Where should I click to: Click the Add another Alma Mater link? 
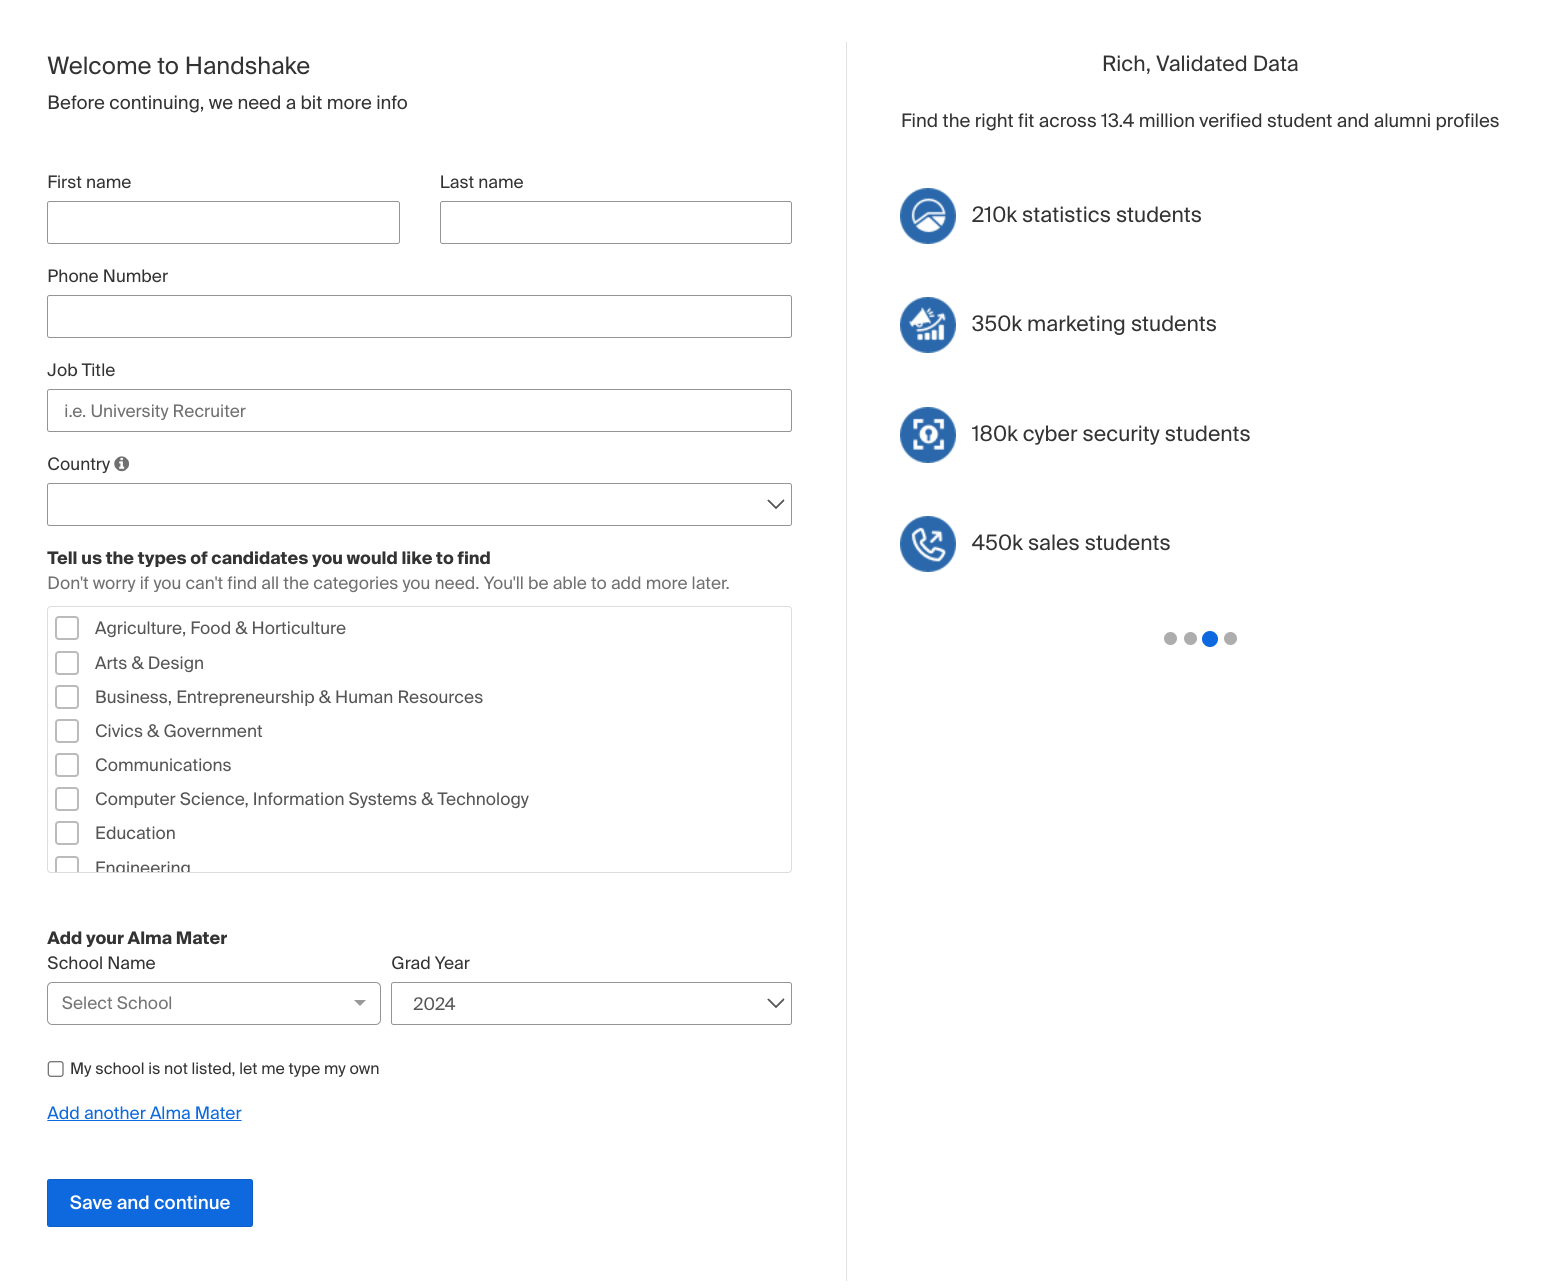click(143, 1112)
